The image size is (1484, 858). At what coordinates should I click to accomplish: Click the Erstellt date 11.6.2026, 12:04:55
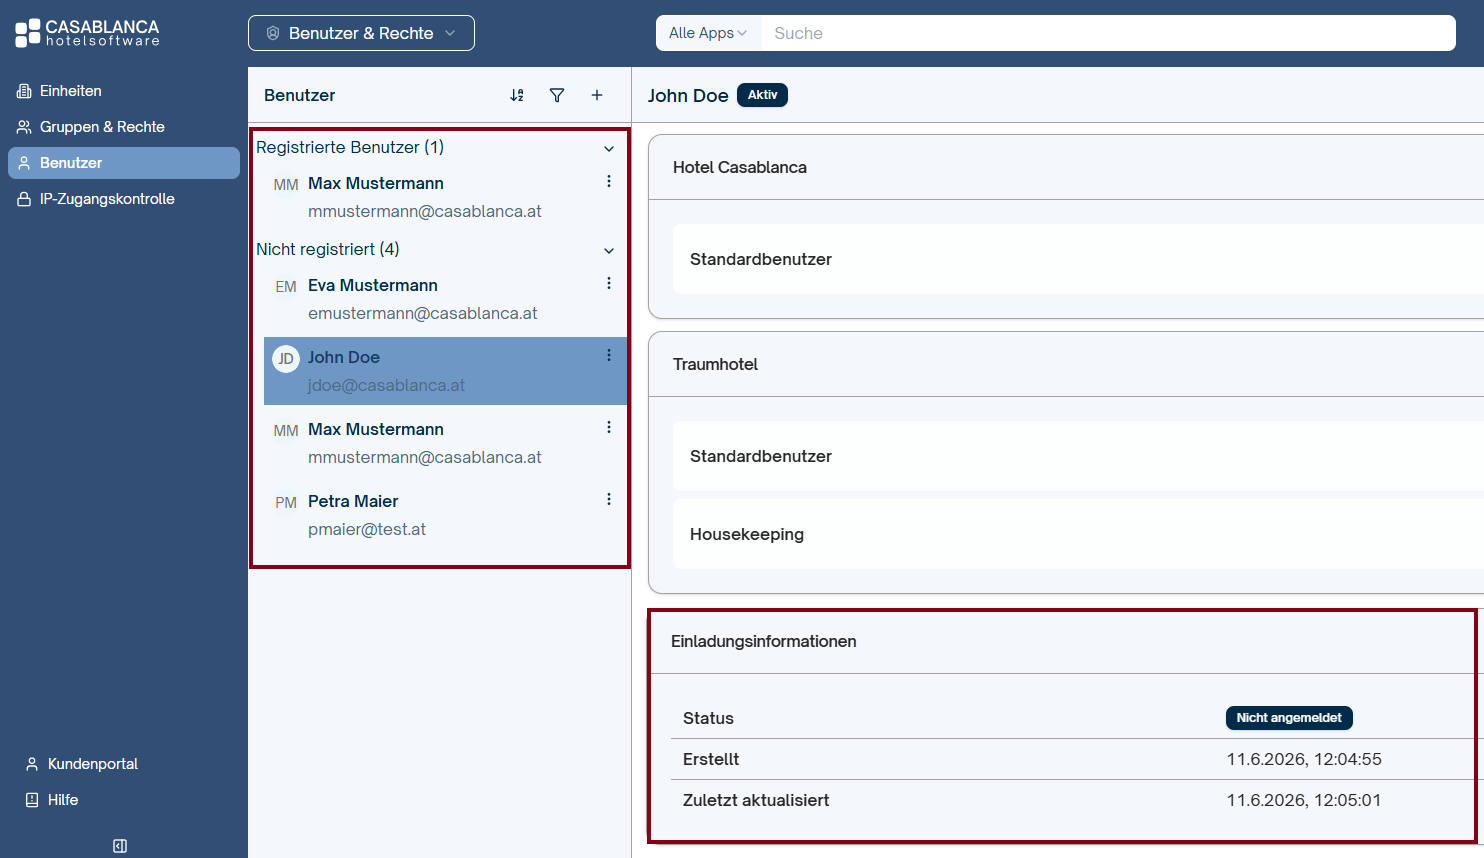[1304, 759]
